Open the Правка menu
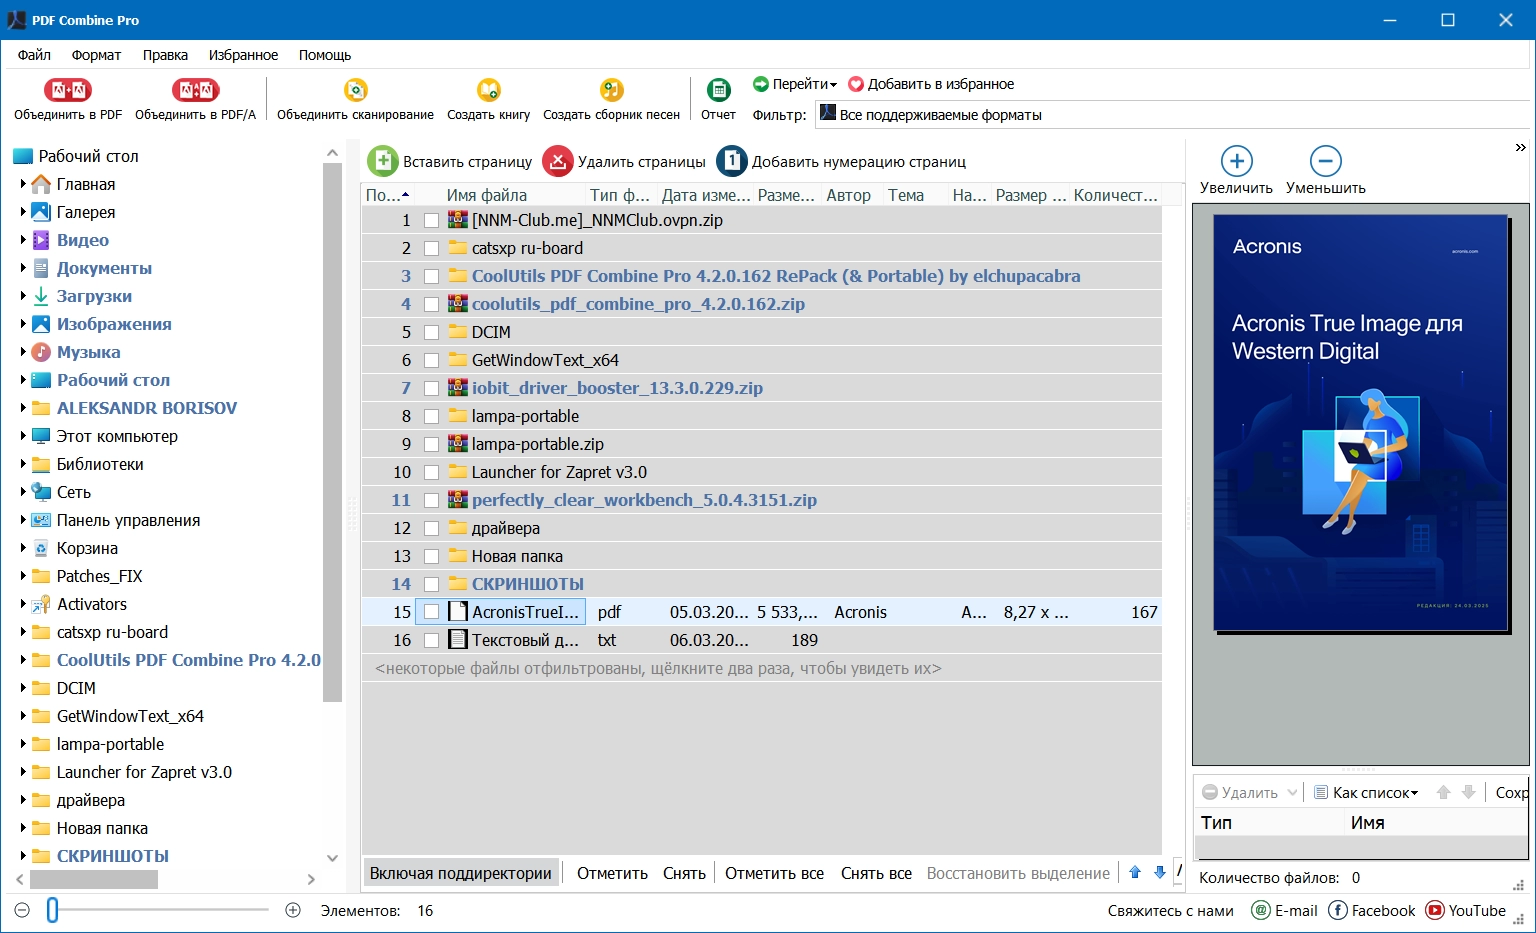The width and height of the screenshot is (1536, 933). coord(165,55)
